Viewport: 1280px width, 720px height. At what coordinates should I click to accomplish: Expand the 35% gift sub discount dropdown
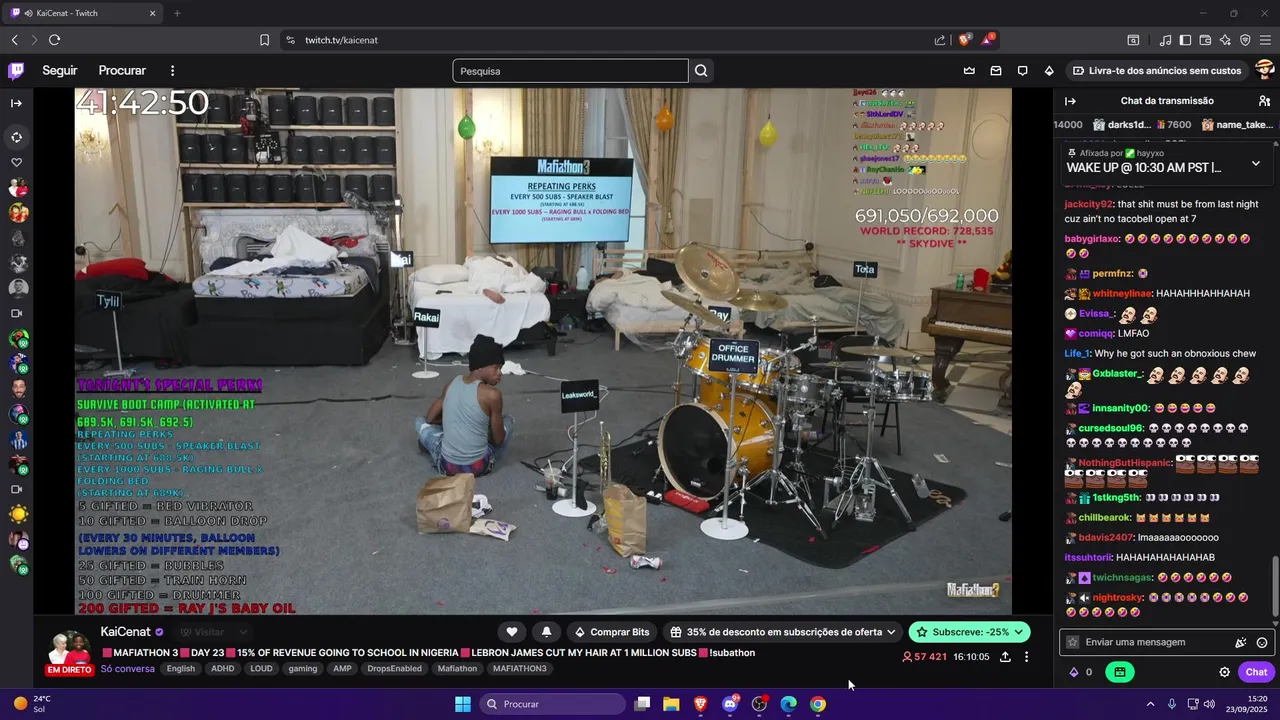tap(783, 632)
